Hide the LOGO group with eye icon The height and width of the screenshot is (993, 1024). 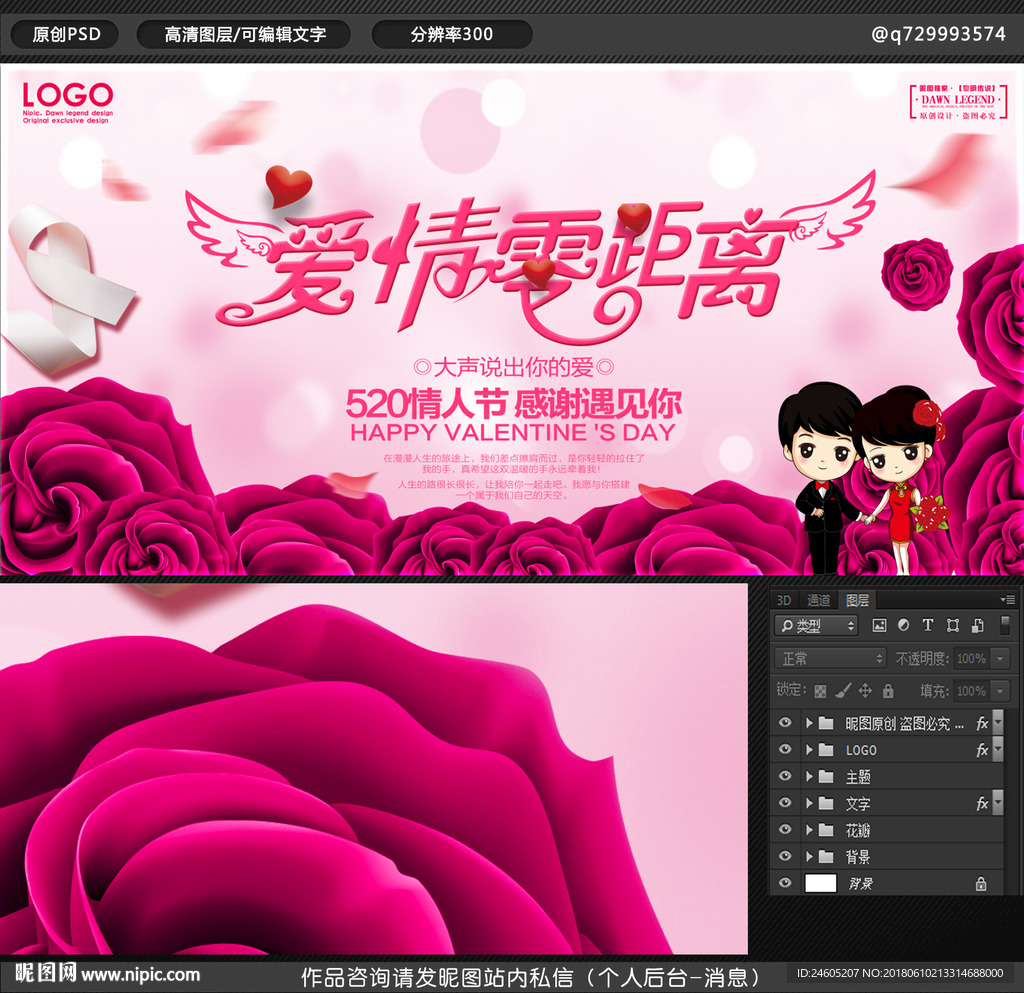pyautogui.click(x=785, y=749)
